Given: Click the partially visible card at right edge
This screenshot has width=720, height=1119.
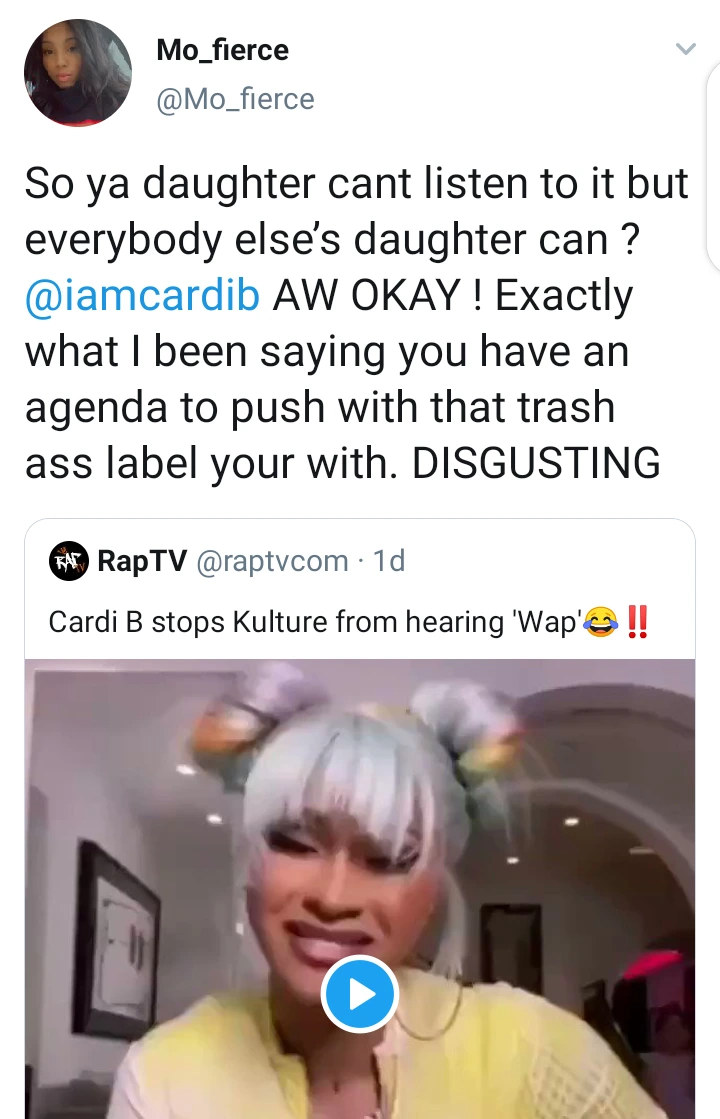Looking at the screenshot, I should pyautogui.click(x=713, y=166).
